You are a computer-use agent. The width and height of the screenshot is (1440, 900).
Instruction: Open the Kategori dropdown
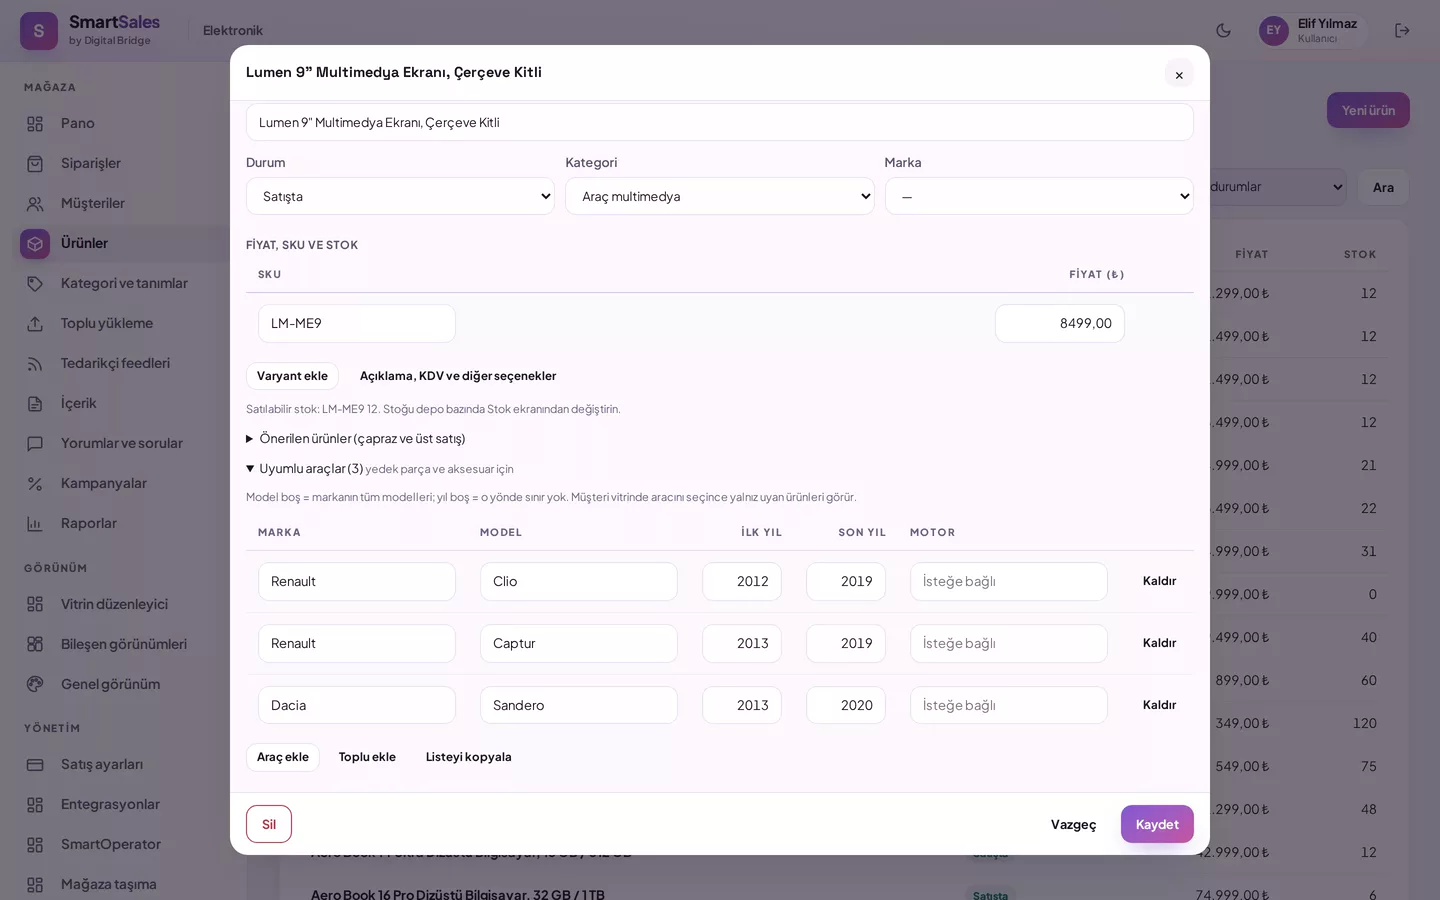click(720, 196)
